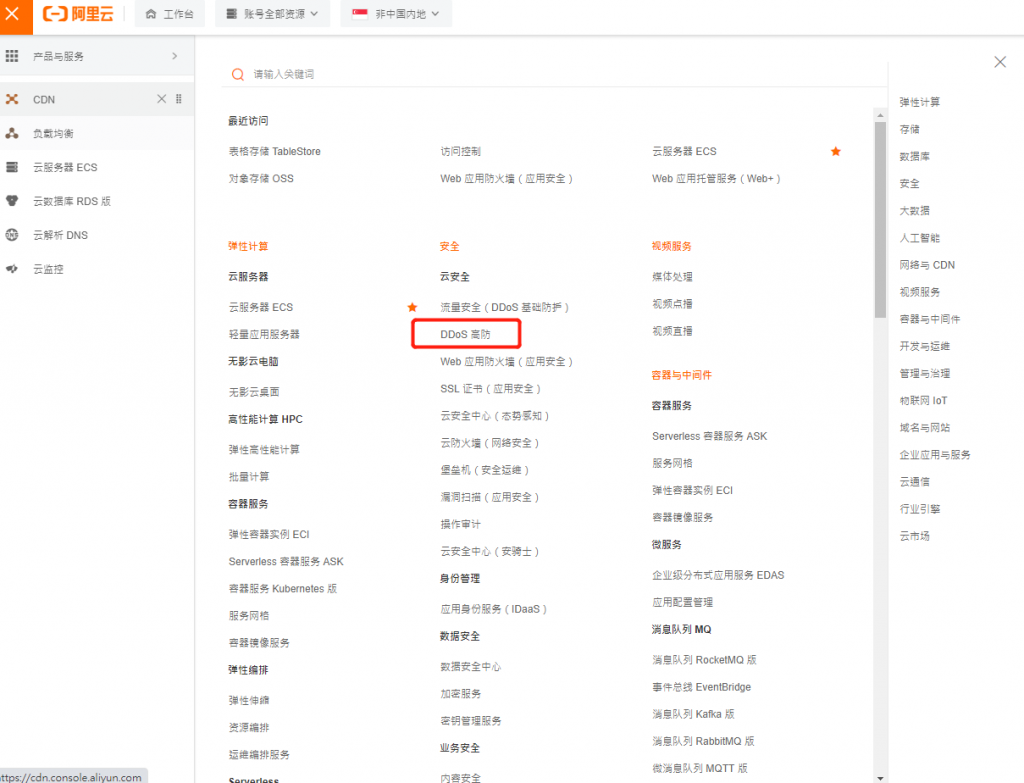
Task: Open 应用身份服务 (IDaaS) link
Action: tap(493, 609)
